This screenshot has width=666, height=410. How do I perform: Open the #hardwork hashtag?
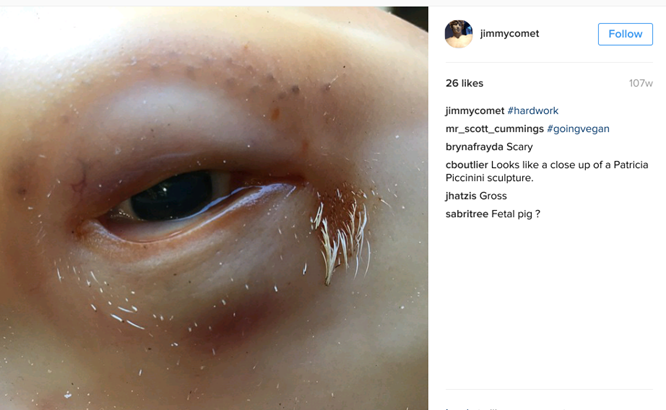tap(533, 111)
